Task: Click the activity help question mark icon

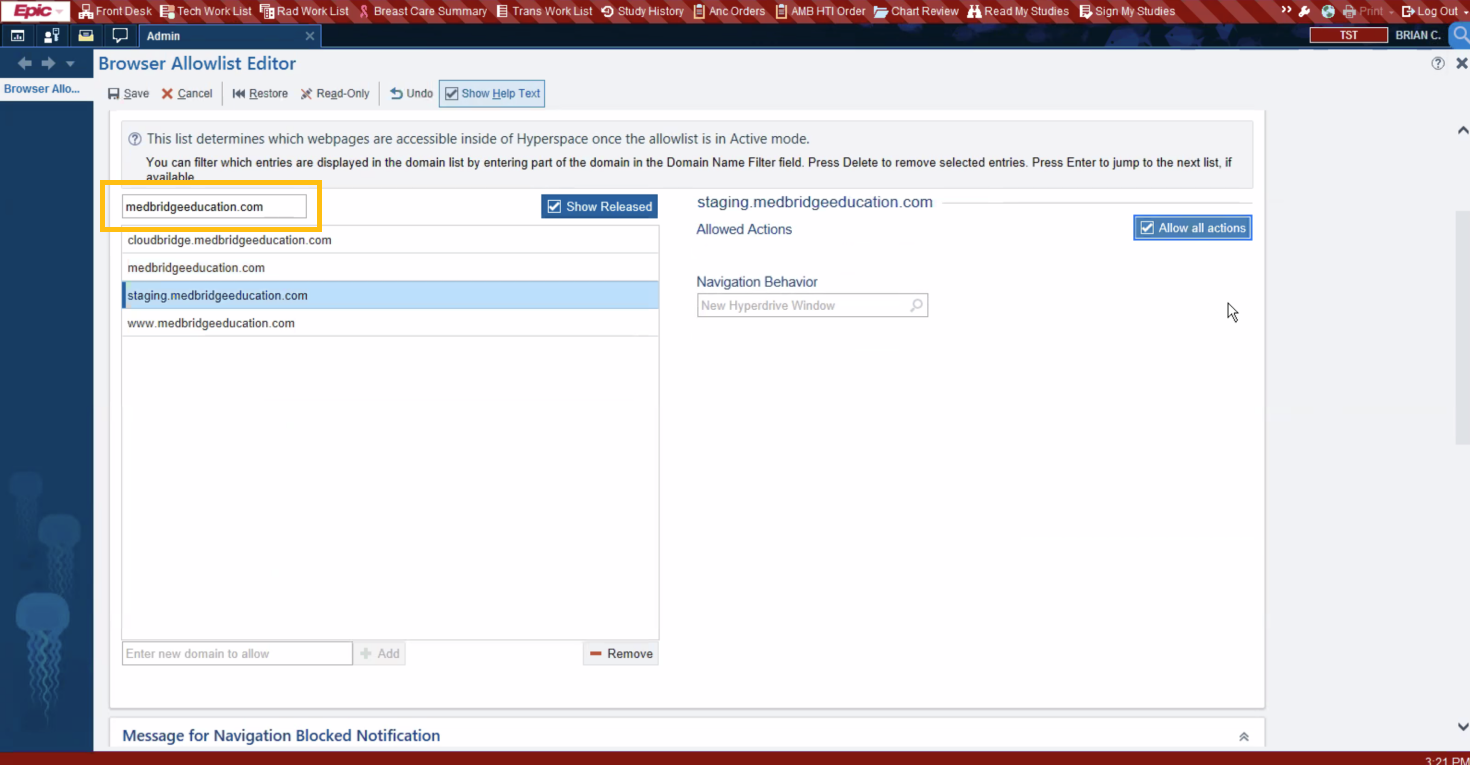Action: (1438, 63)
